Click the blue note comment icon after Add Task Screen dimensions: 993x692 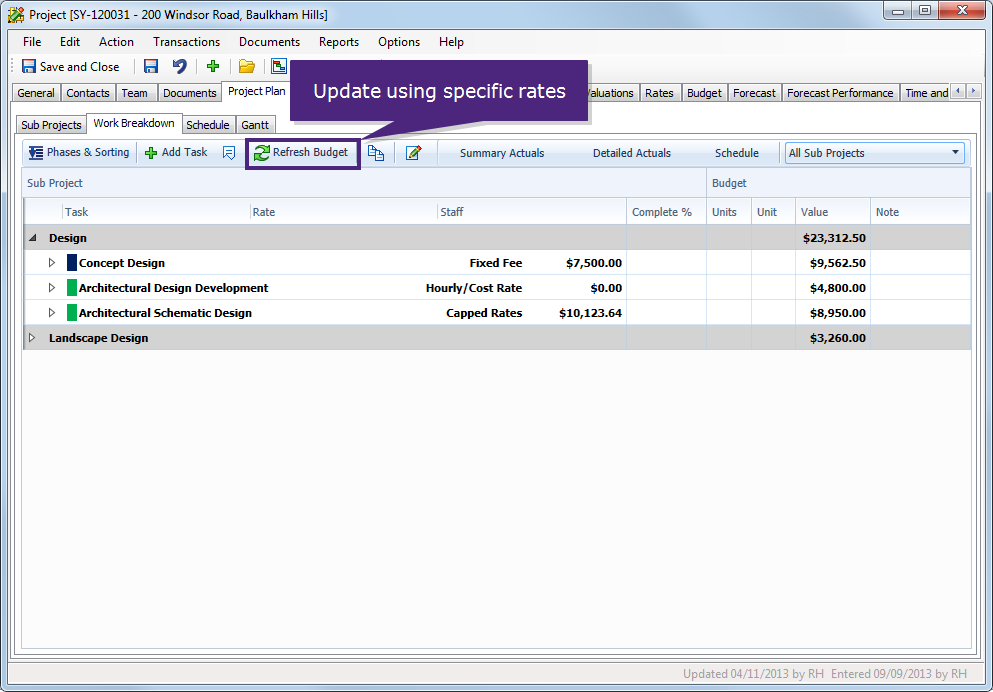[229, 153]
